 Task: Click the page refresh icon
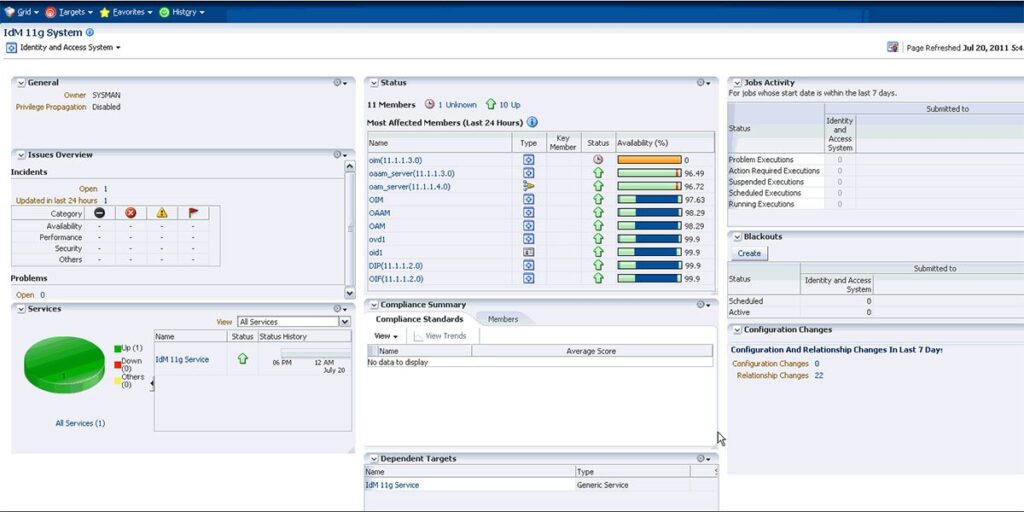893,47
